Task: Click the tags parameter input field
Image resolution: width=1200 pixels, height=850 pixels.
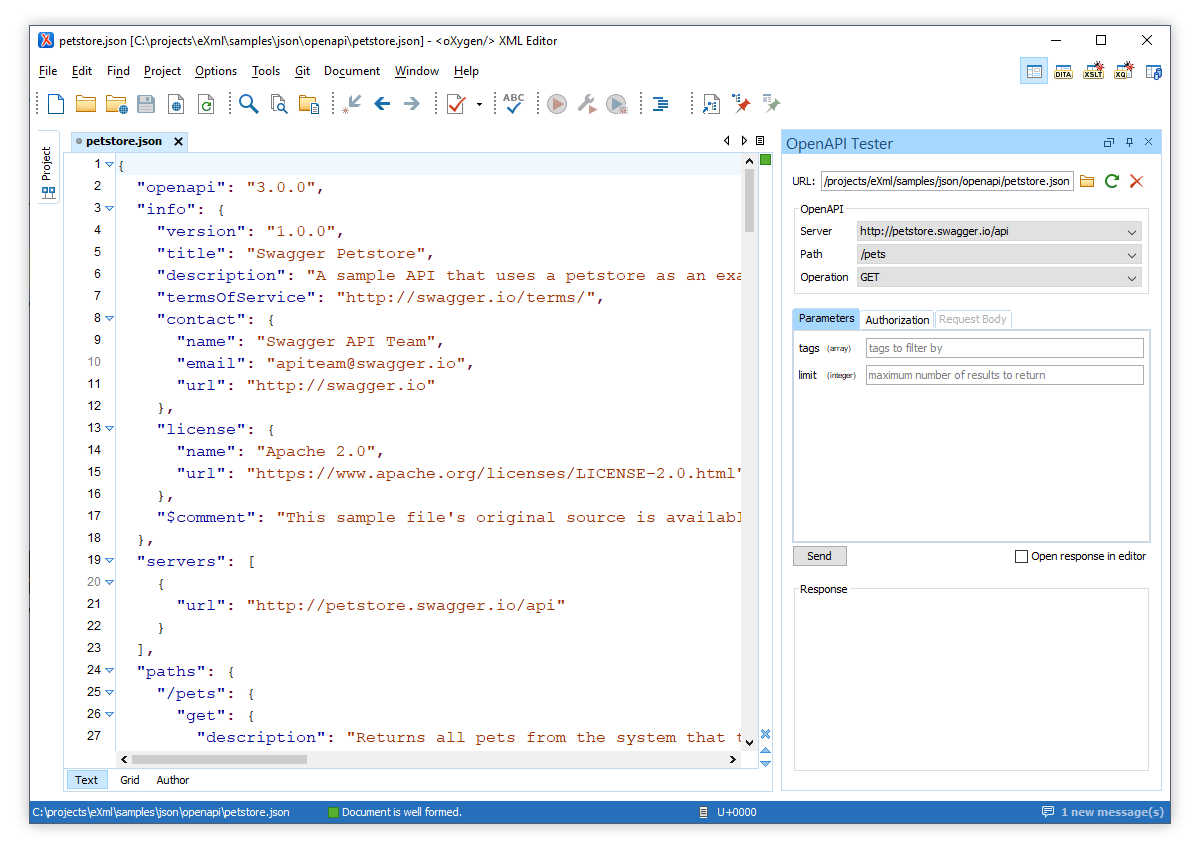Action: click(x=1004, y=348)
